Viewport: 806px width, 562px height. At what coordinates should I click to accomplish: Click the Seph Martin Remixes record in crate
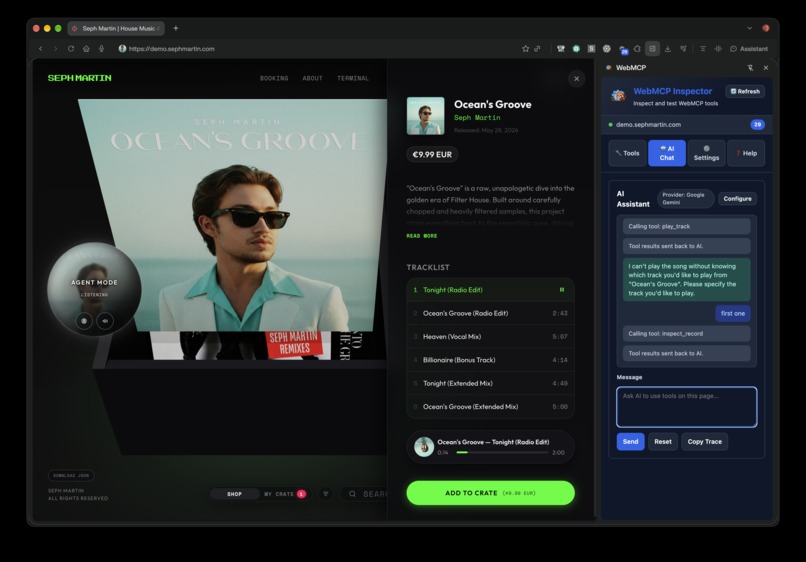(x=295, y=345)
